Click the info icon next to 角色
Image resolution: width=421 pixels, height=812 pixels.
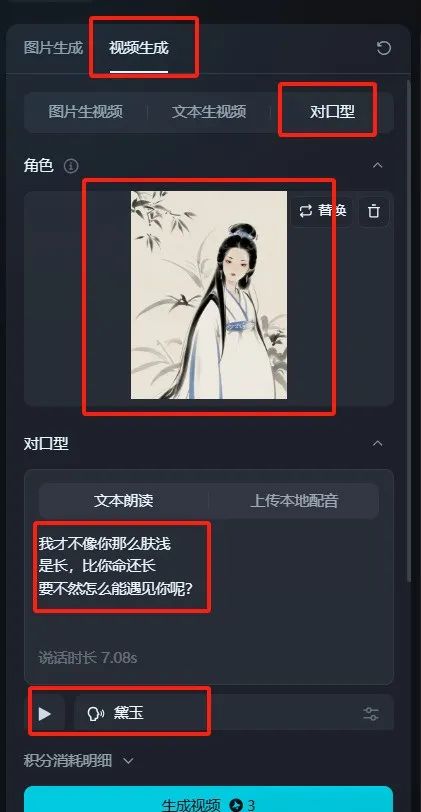click(71, 166)
